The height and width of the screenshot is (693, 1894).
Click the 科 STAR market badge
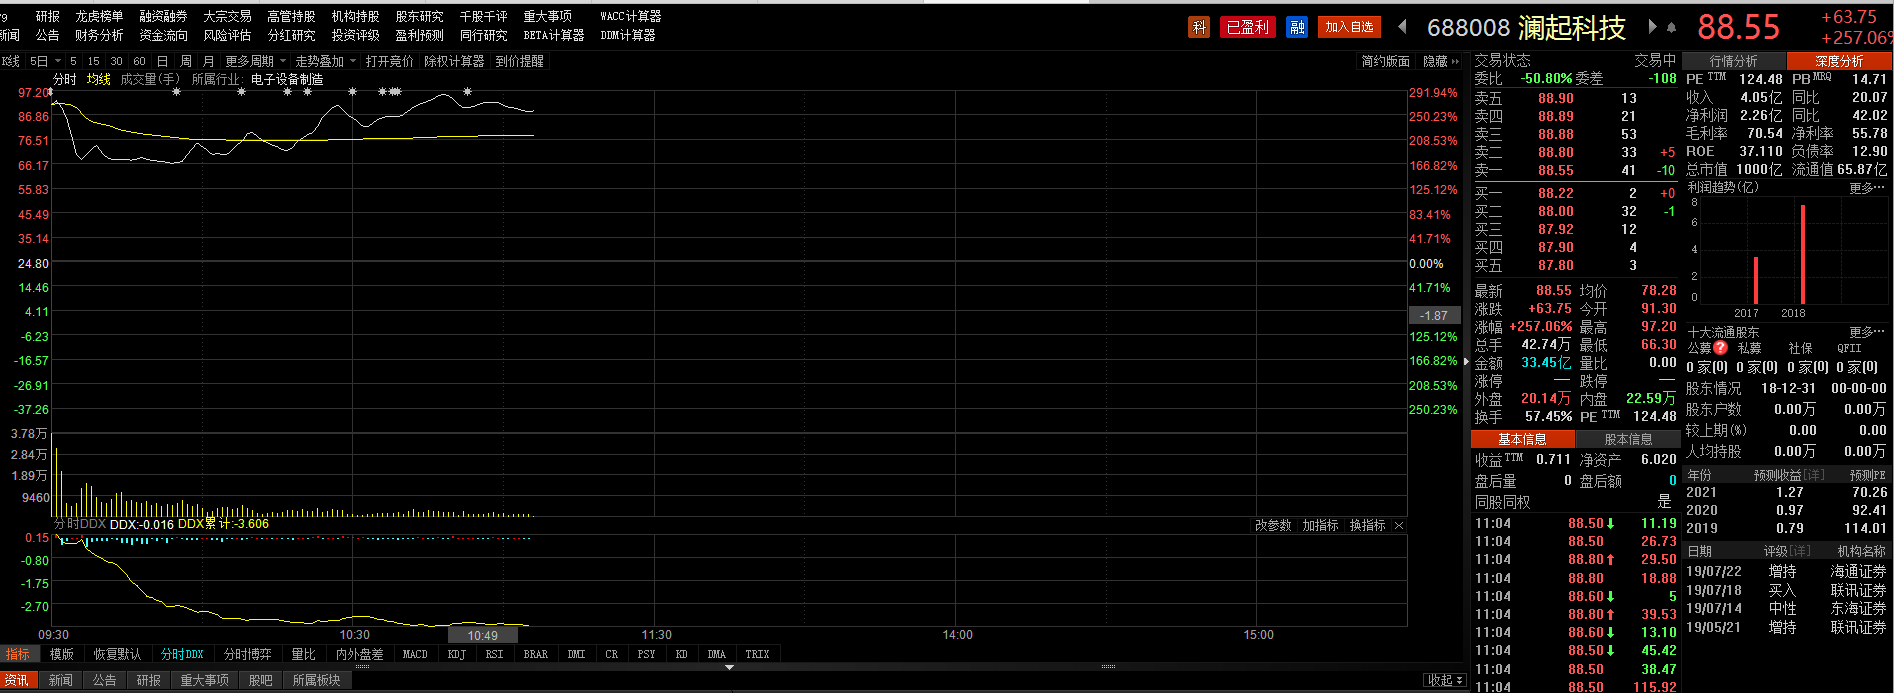pos(1199,27)
